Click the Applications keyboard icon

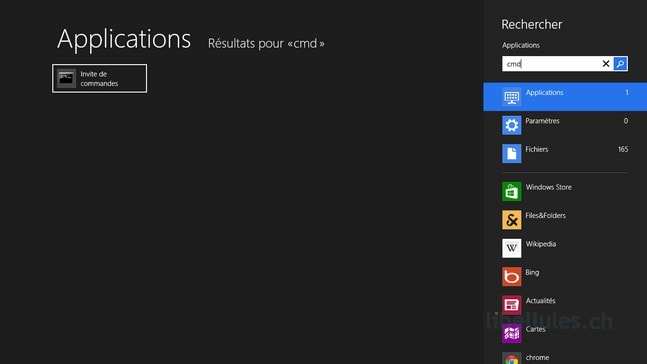point(512,97)
